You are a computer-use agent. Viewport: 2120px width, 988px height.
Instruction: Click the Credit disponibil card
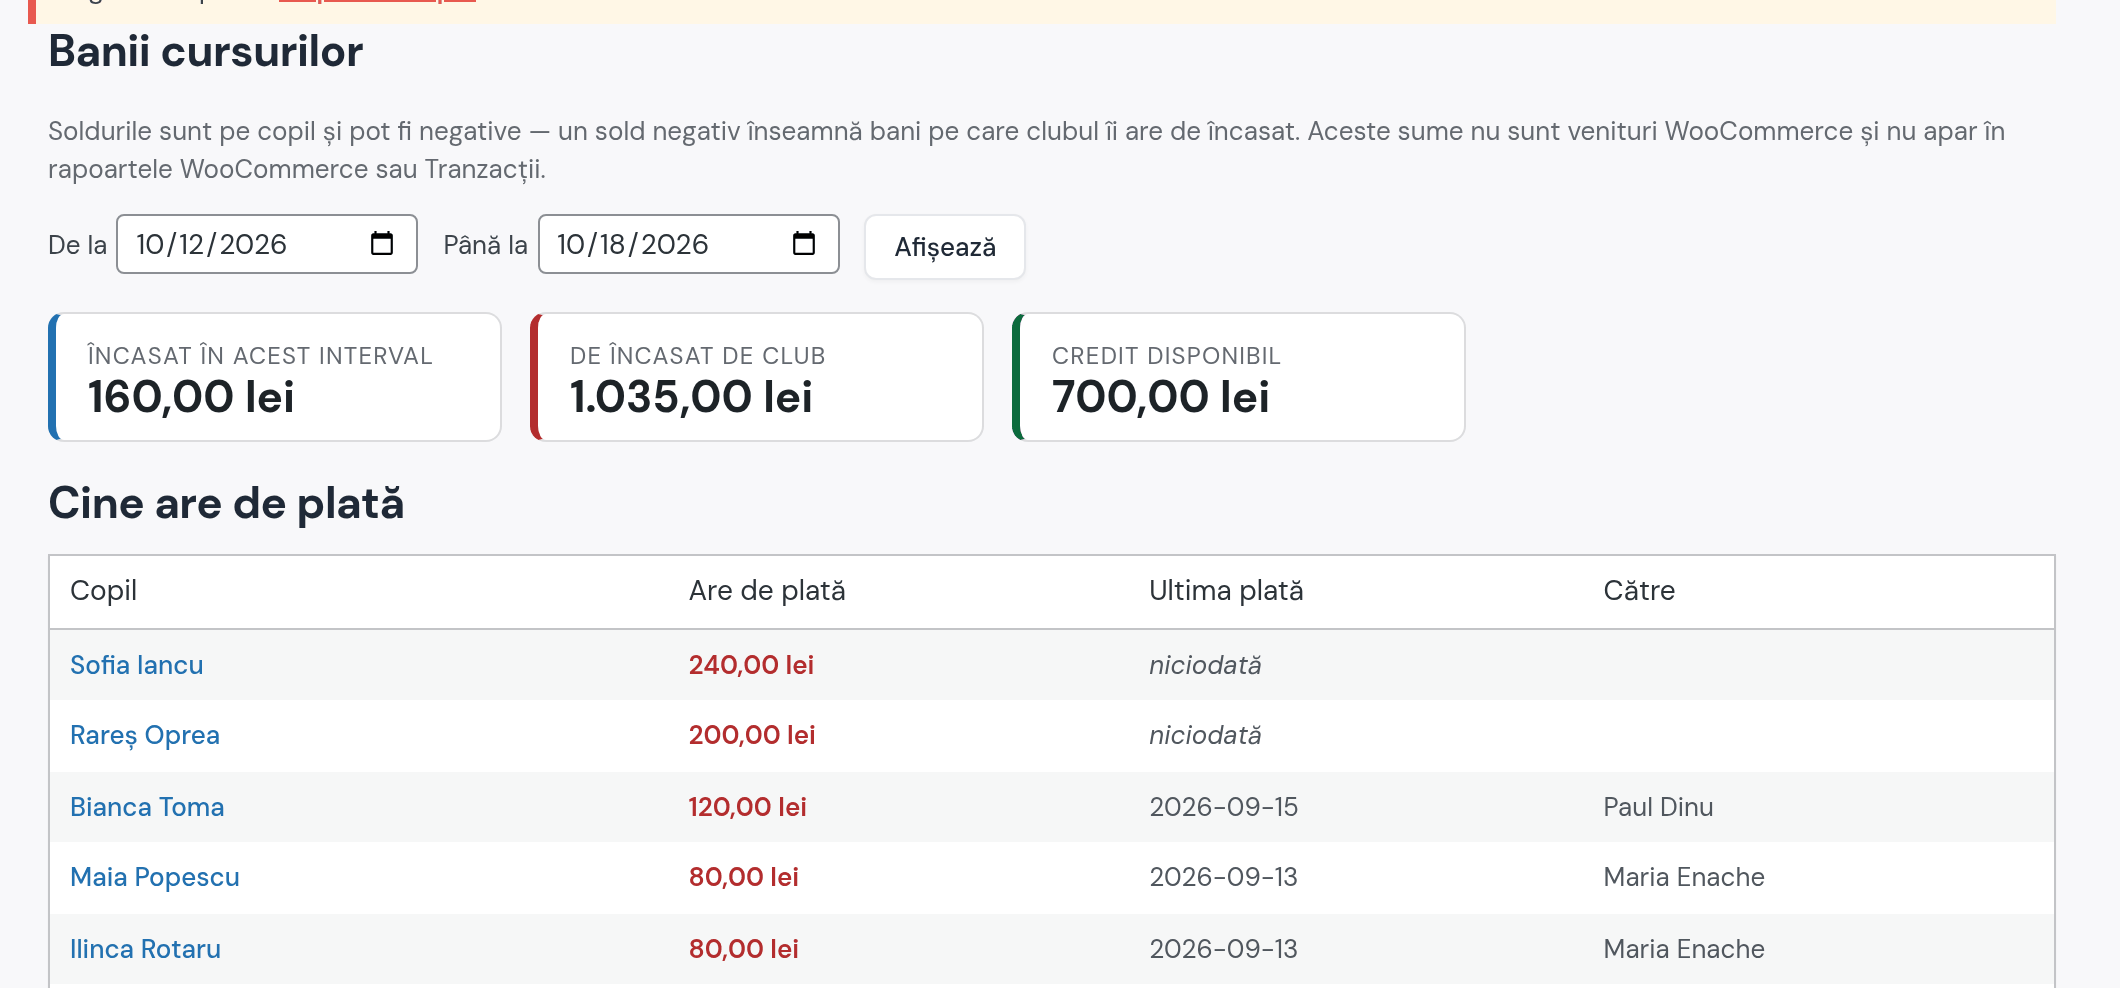(x=1239, y=377)
